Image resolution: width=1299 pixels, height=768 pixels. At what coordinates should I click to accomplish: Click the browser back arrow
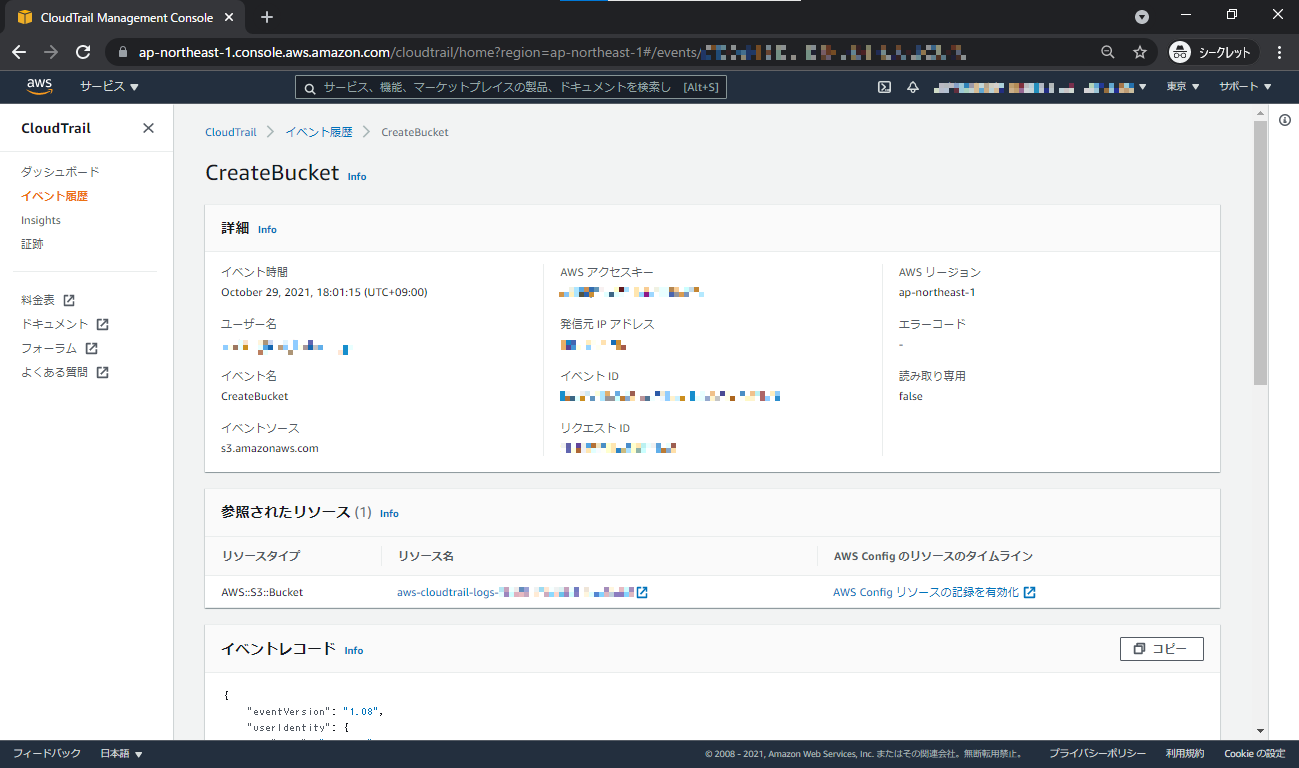19,52
